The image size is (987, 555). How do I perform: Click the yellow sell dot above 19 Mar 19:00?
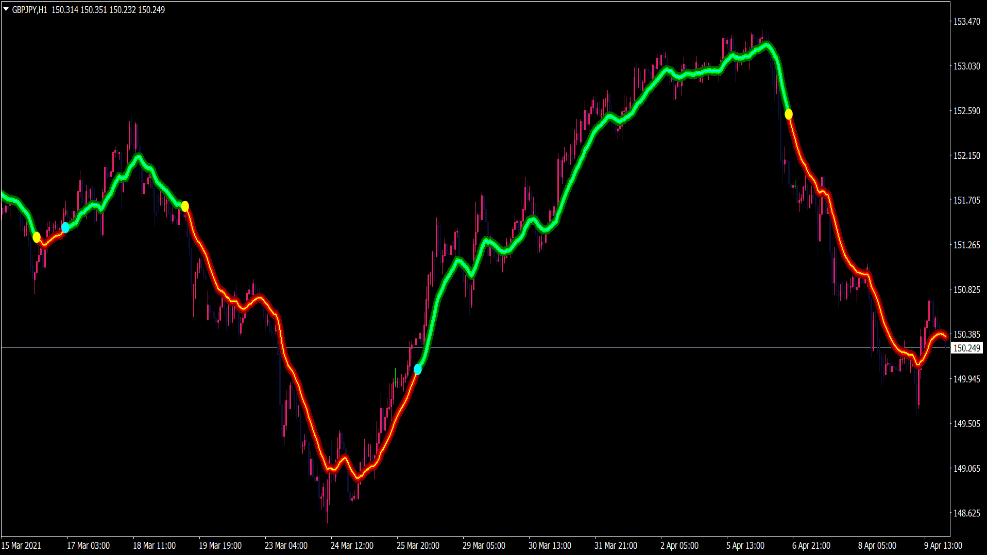click(185, 206)
